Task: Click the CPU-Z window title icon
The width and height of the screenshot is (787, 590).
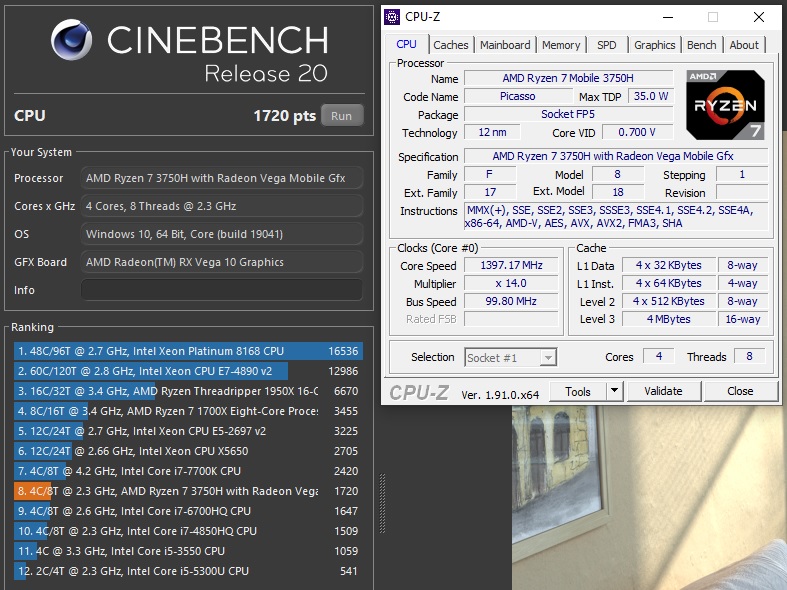Action: pos(391,17)
